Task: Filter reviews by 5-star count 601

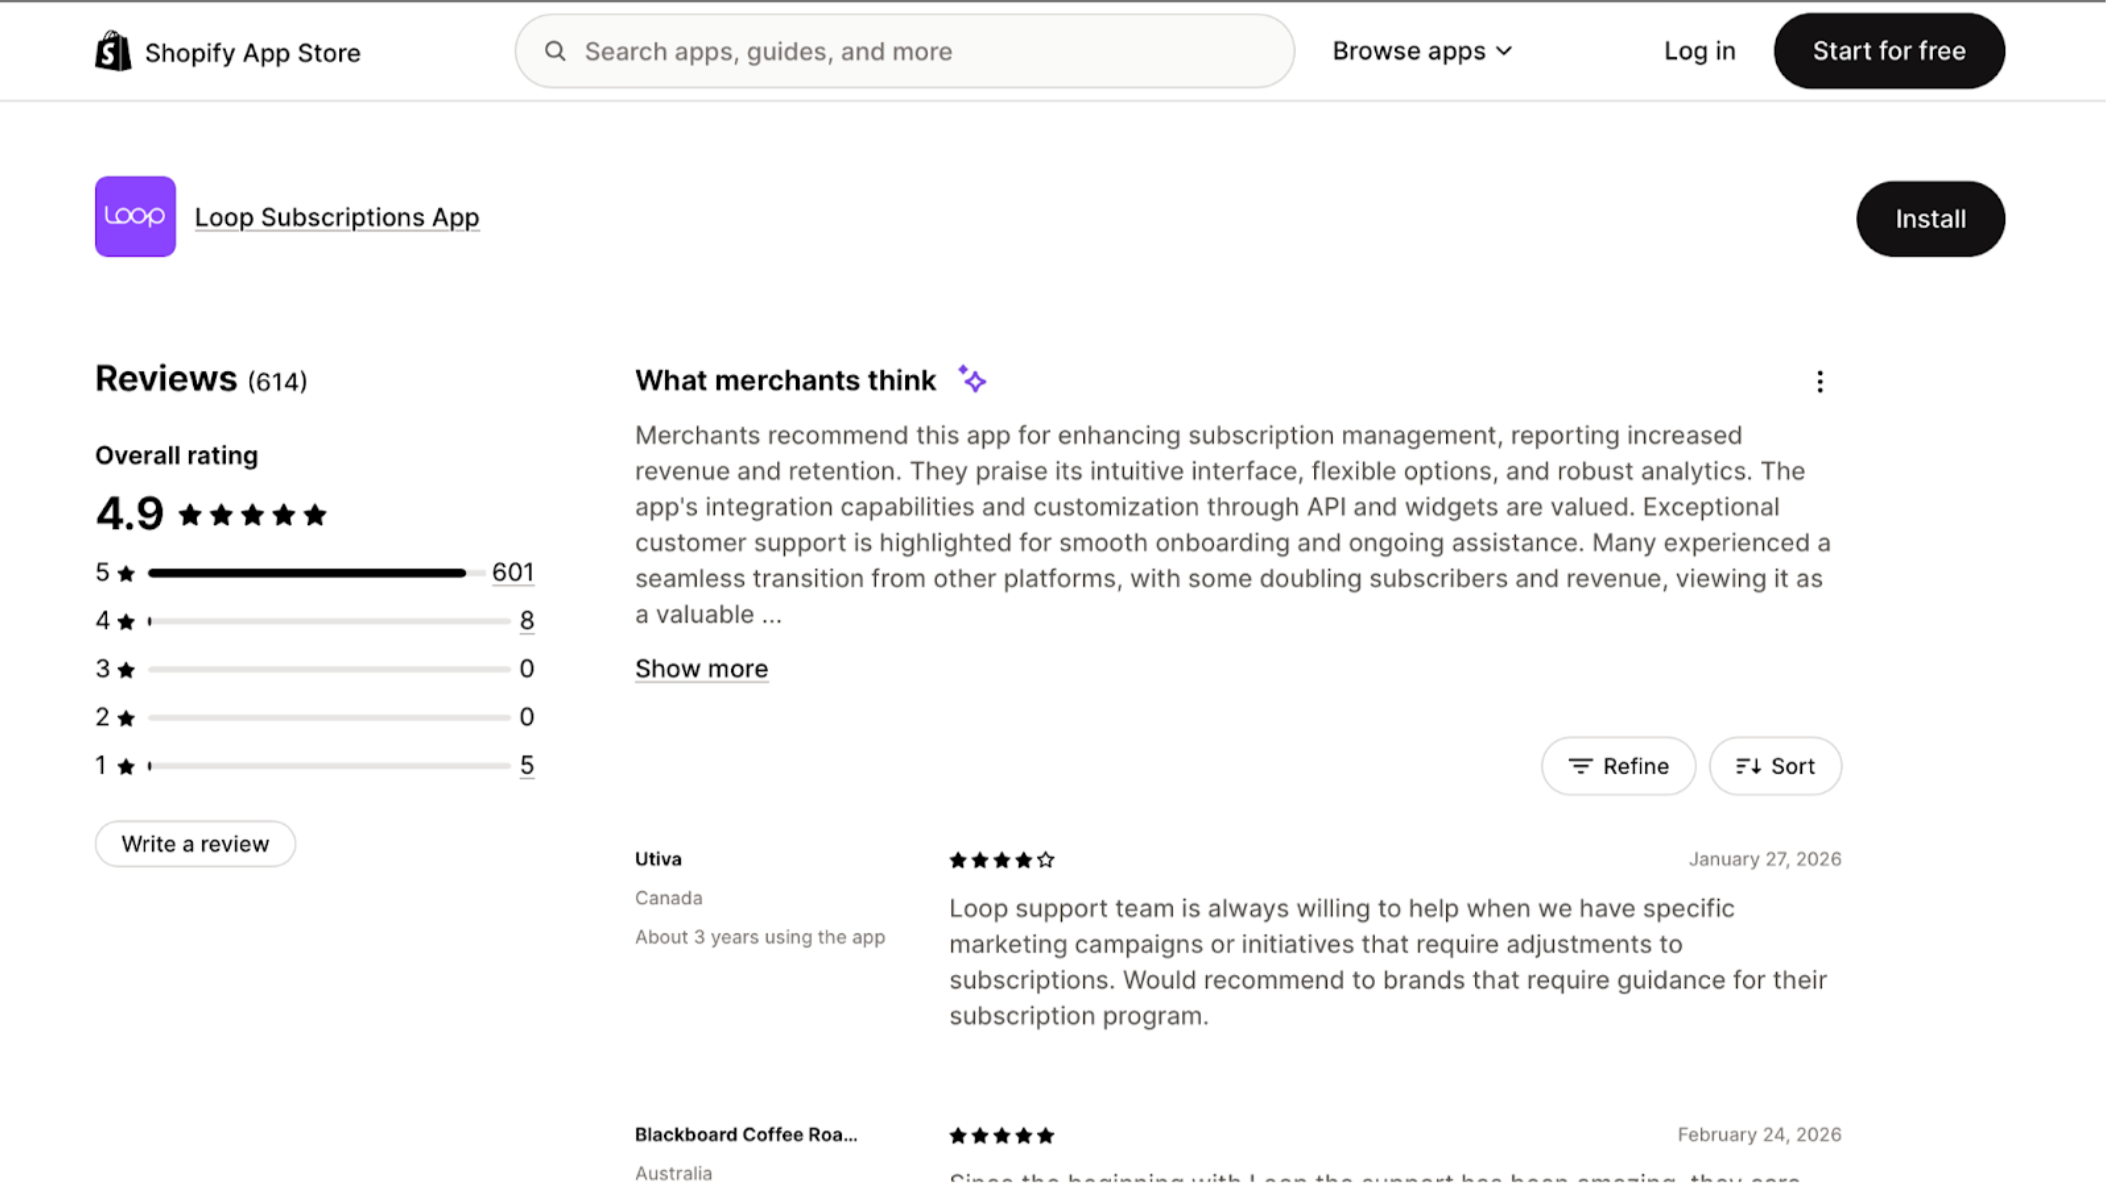Action: click(512, 572)
